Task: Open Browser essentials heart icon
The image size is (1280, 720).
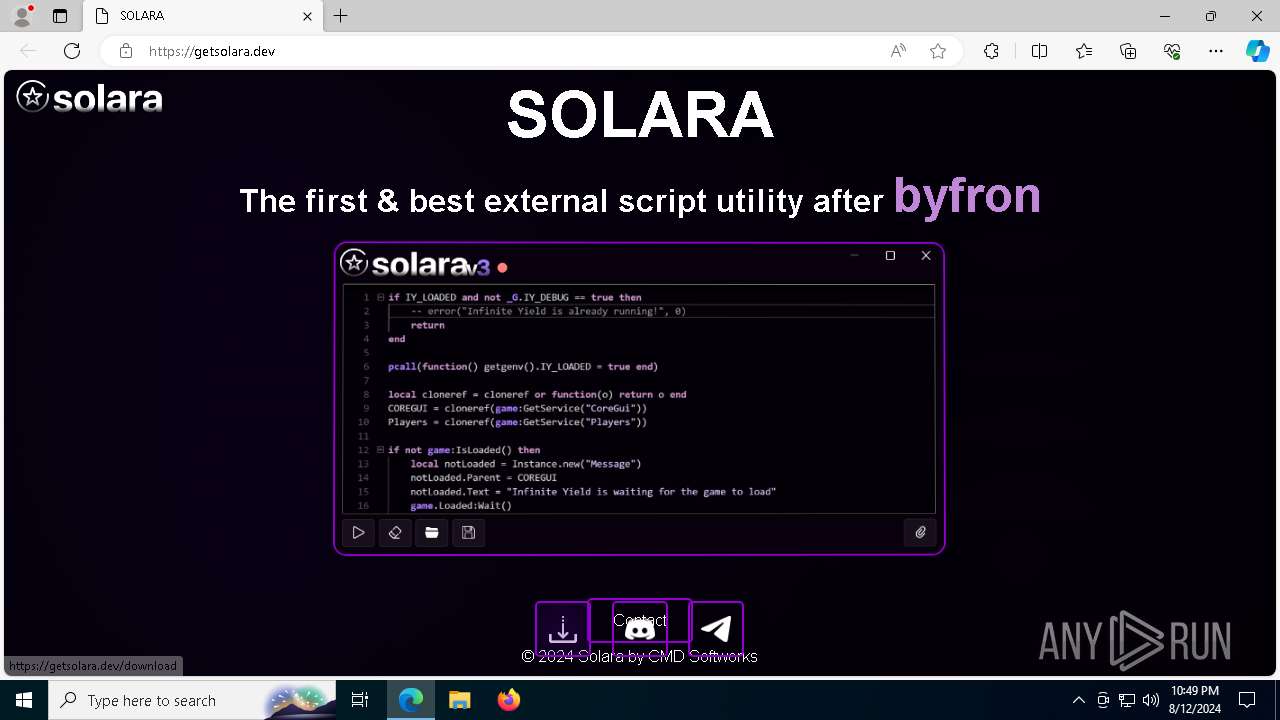Action: point(1172,51)
